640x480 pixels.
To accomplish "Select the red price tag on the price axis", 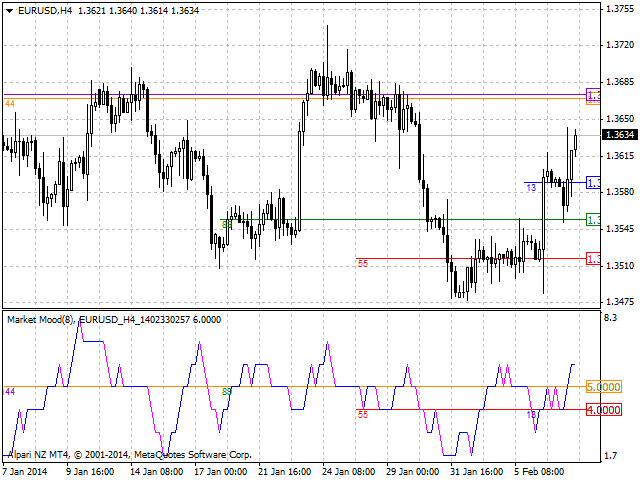I will tap(593, 259).
